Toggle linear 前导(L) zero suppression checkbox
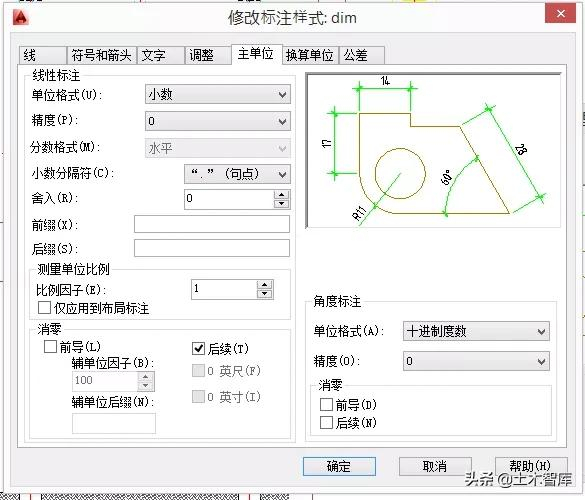Viewport: 585px width, 500px height. [50, 347]
